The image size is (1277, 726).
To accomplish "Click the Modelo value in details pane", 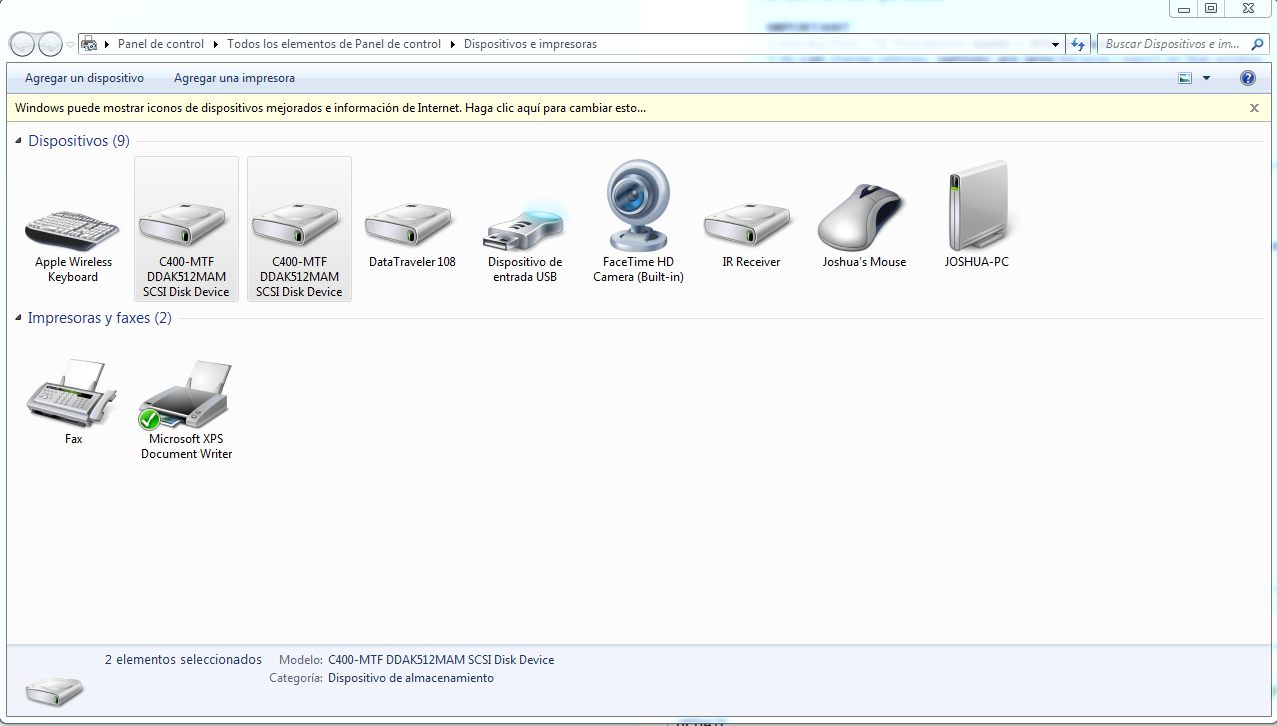I will pos(441,660).
